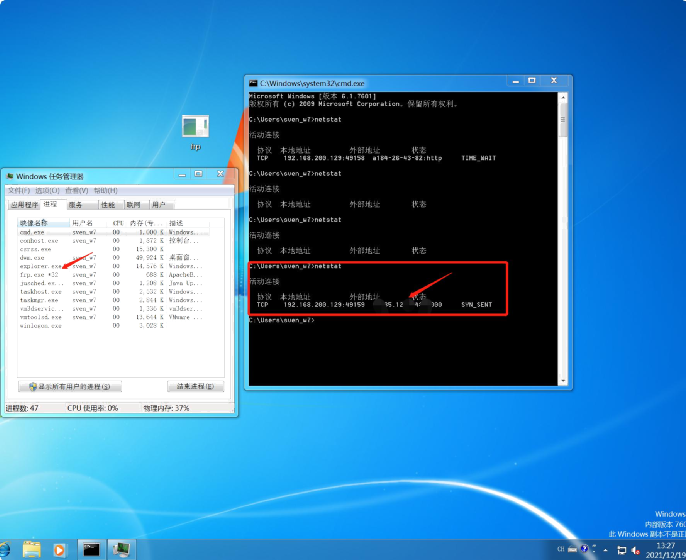Sort processes by the 映像名称 column header
686x560 pixels.
38,221
